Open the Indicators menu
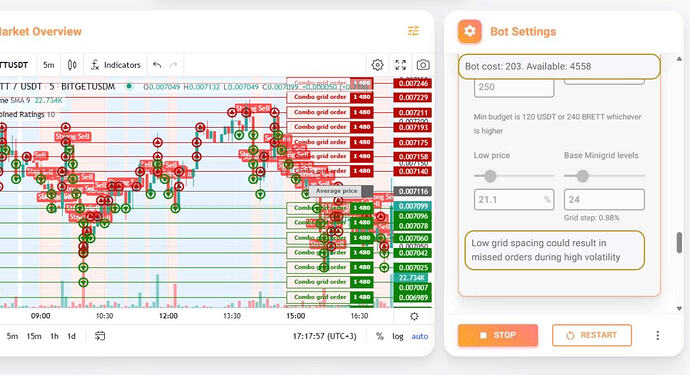Viewport: 690px width, 375px height. 116,65
